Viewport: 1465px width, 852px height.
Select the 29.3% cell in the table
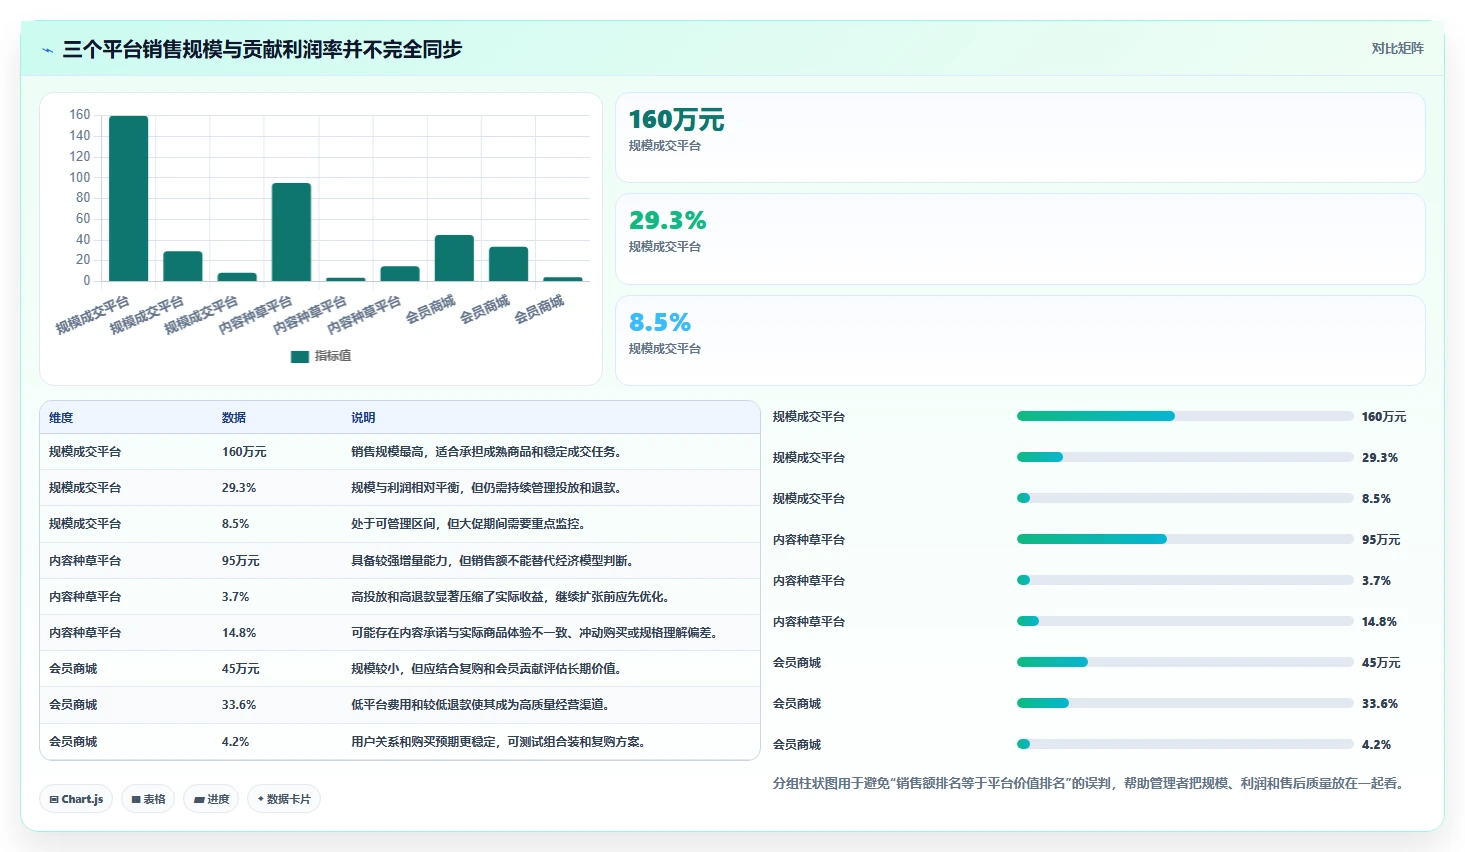pyautogui.click(x=239, y=488)
